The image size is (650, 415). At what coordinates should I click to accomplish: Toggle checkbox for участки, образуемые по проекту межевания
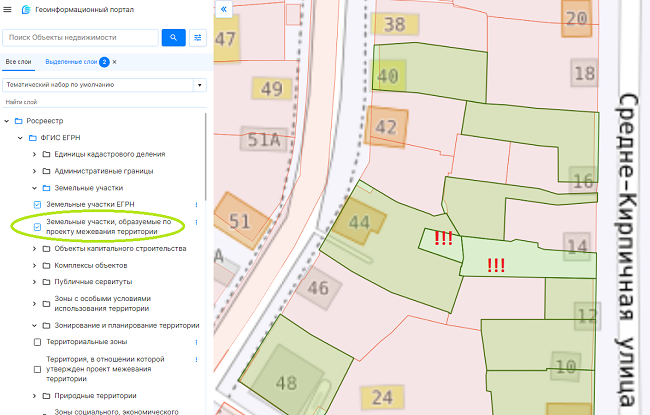[x=38, y=227]
